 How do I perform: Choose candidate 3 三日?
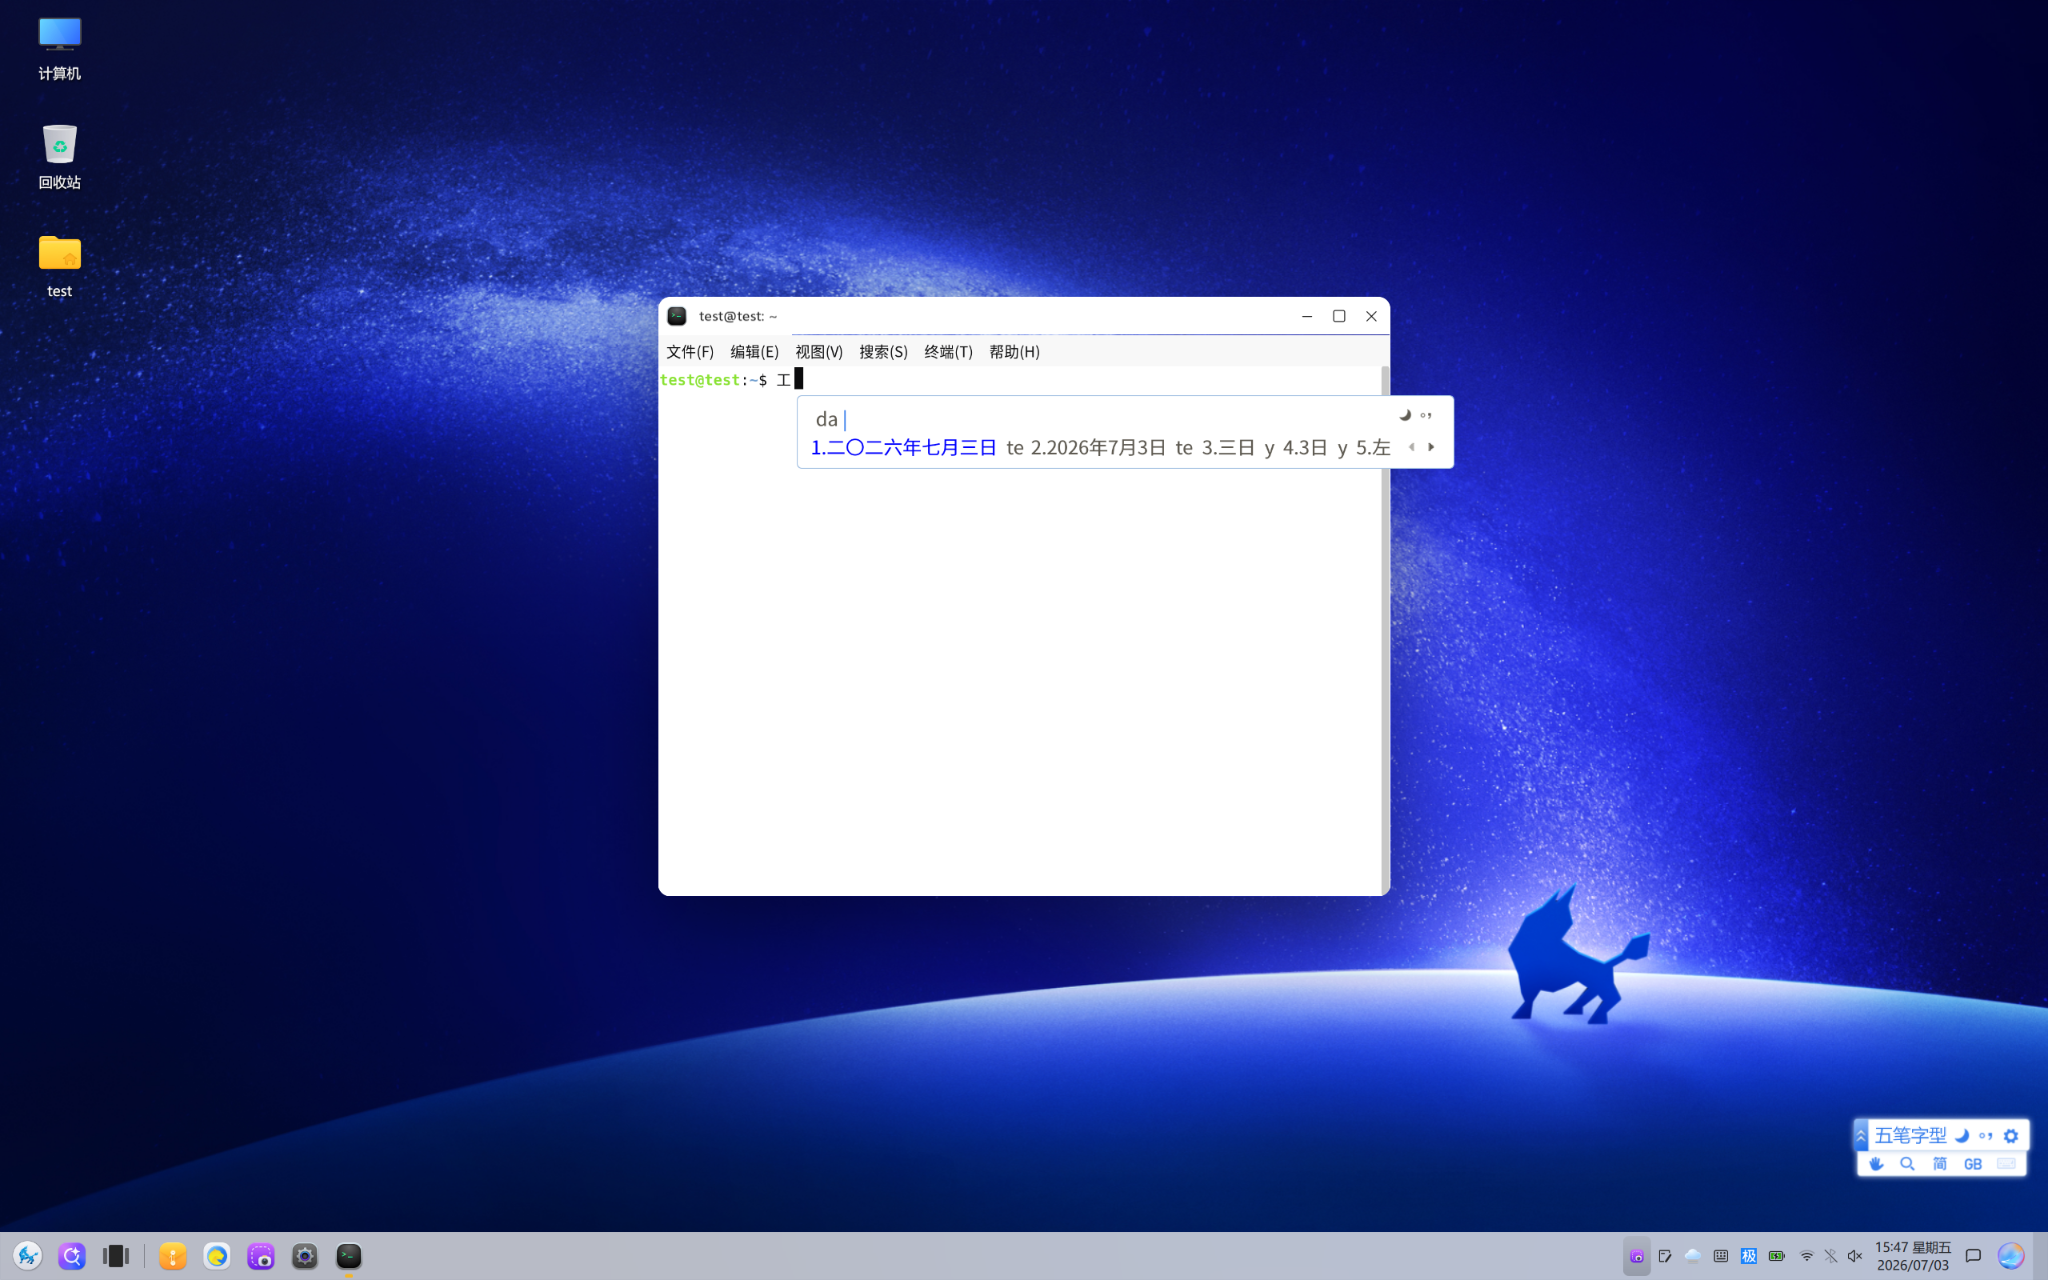click(1228, 448)
